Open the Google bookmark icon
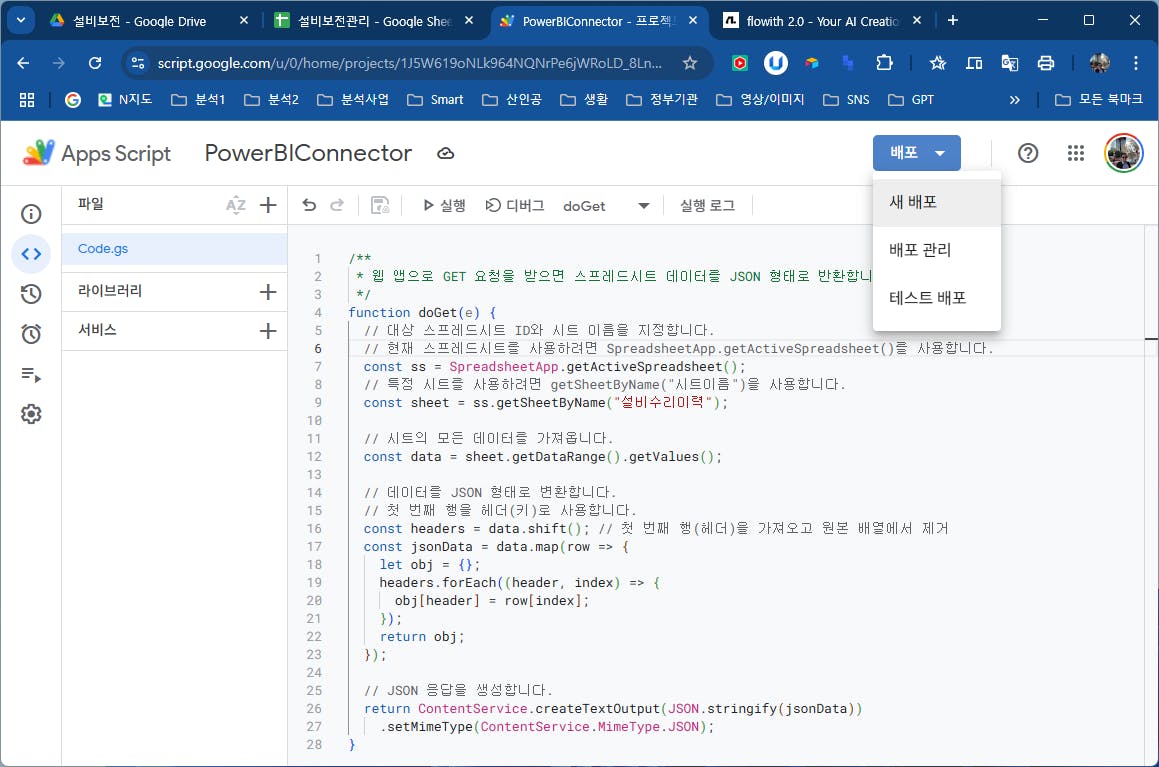This screenshot has width=1159, height=767. [72, 100]
